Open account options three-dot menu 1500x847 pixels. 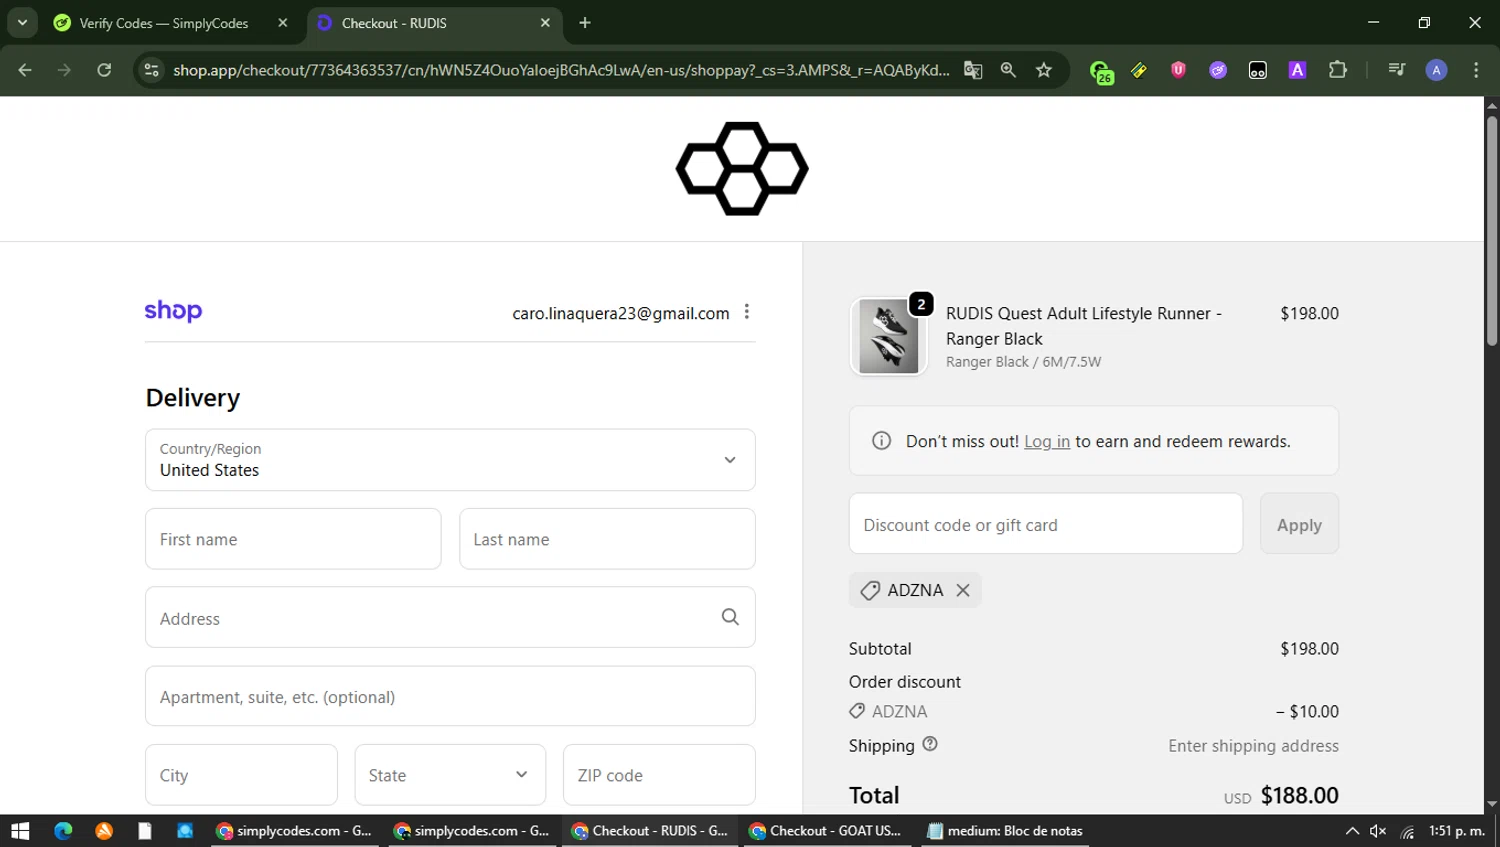pos(747,312)
